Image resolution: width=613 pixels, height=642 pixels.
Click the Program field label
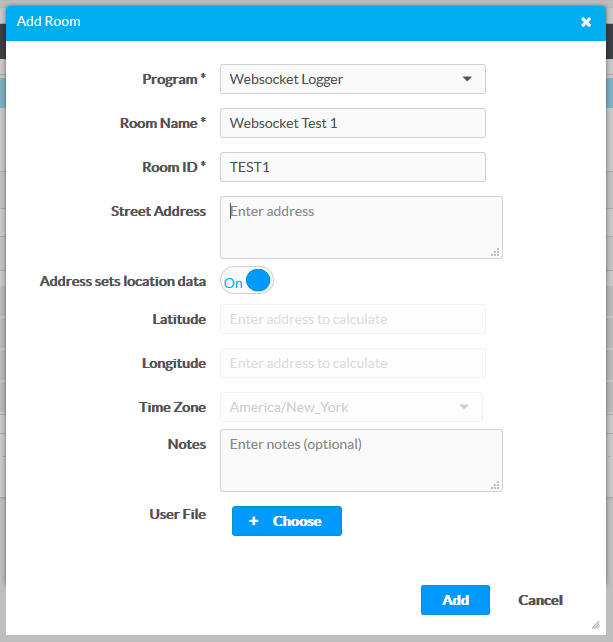(x=174, y=79)
